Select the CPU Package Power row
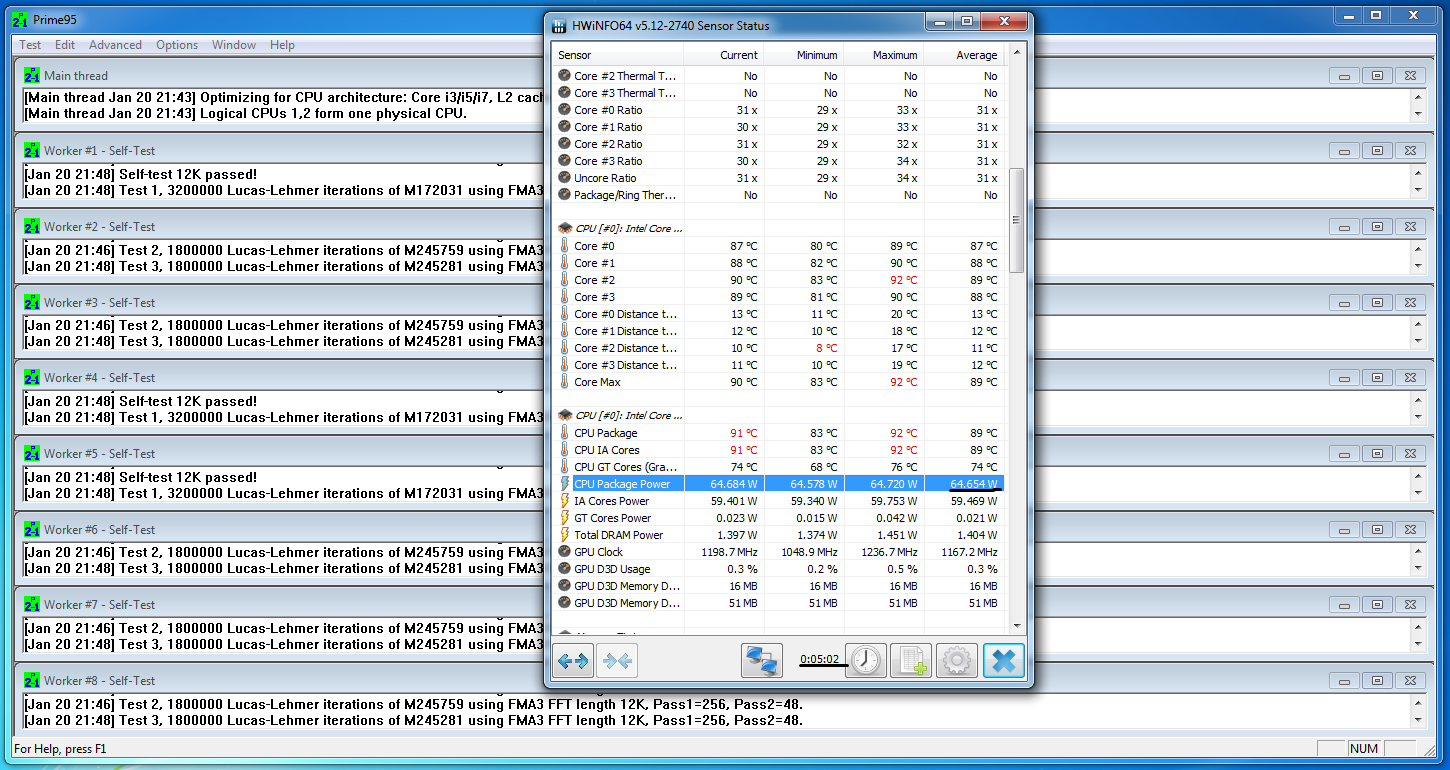This screenshot has width=1450, height=770. click(x=779, y=484)
